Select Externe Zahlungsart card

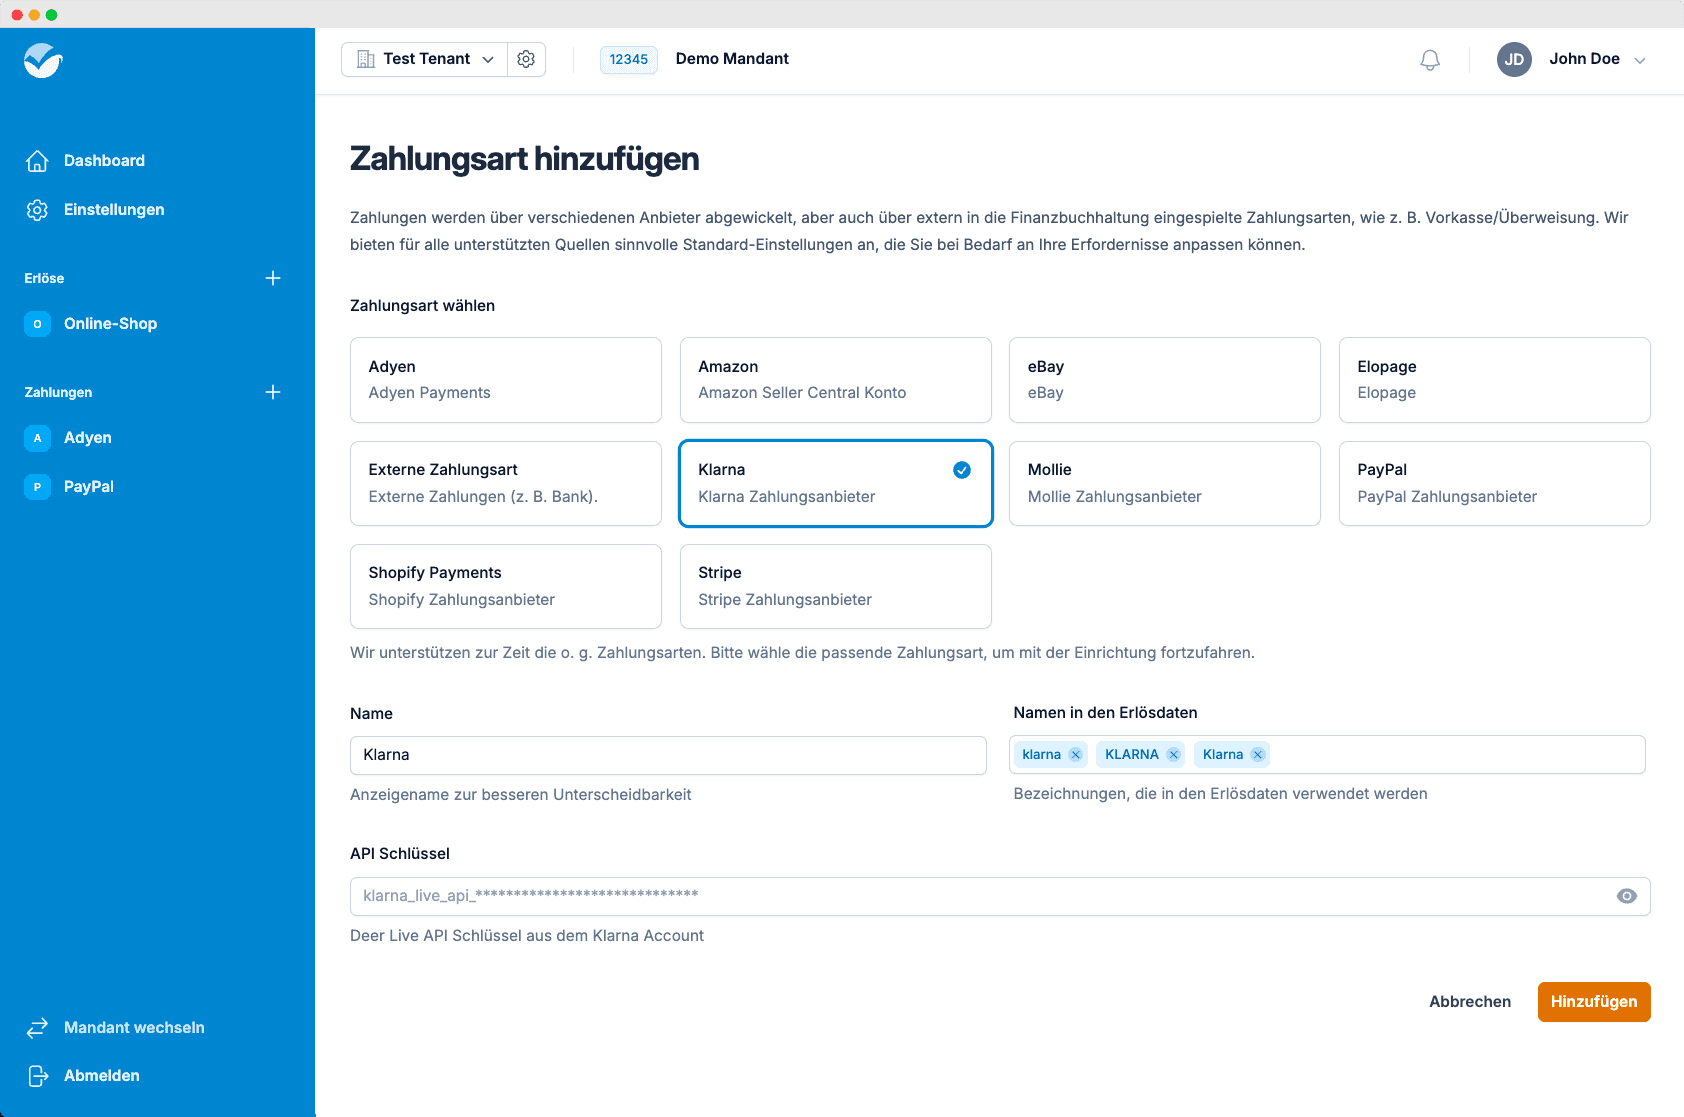[506, 483]
